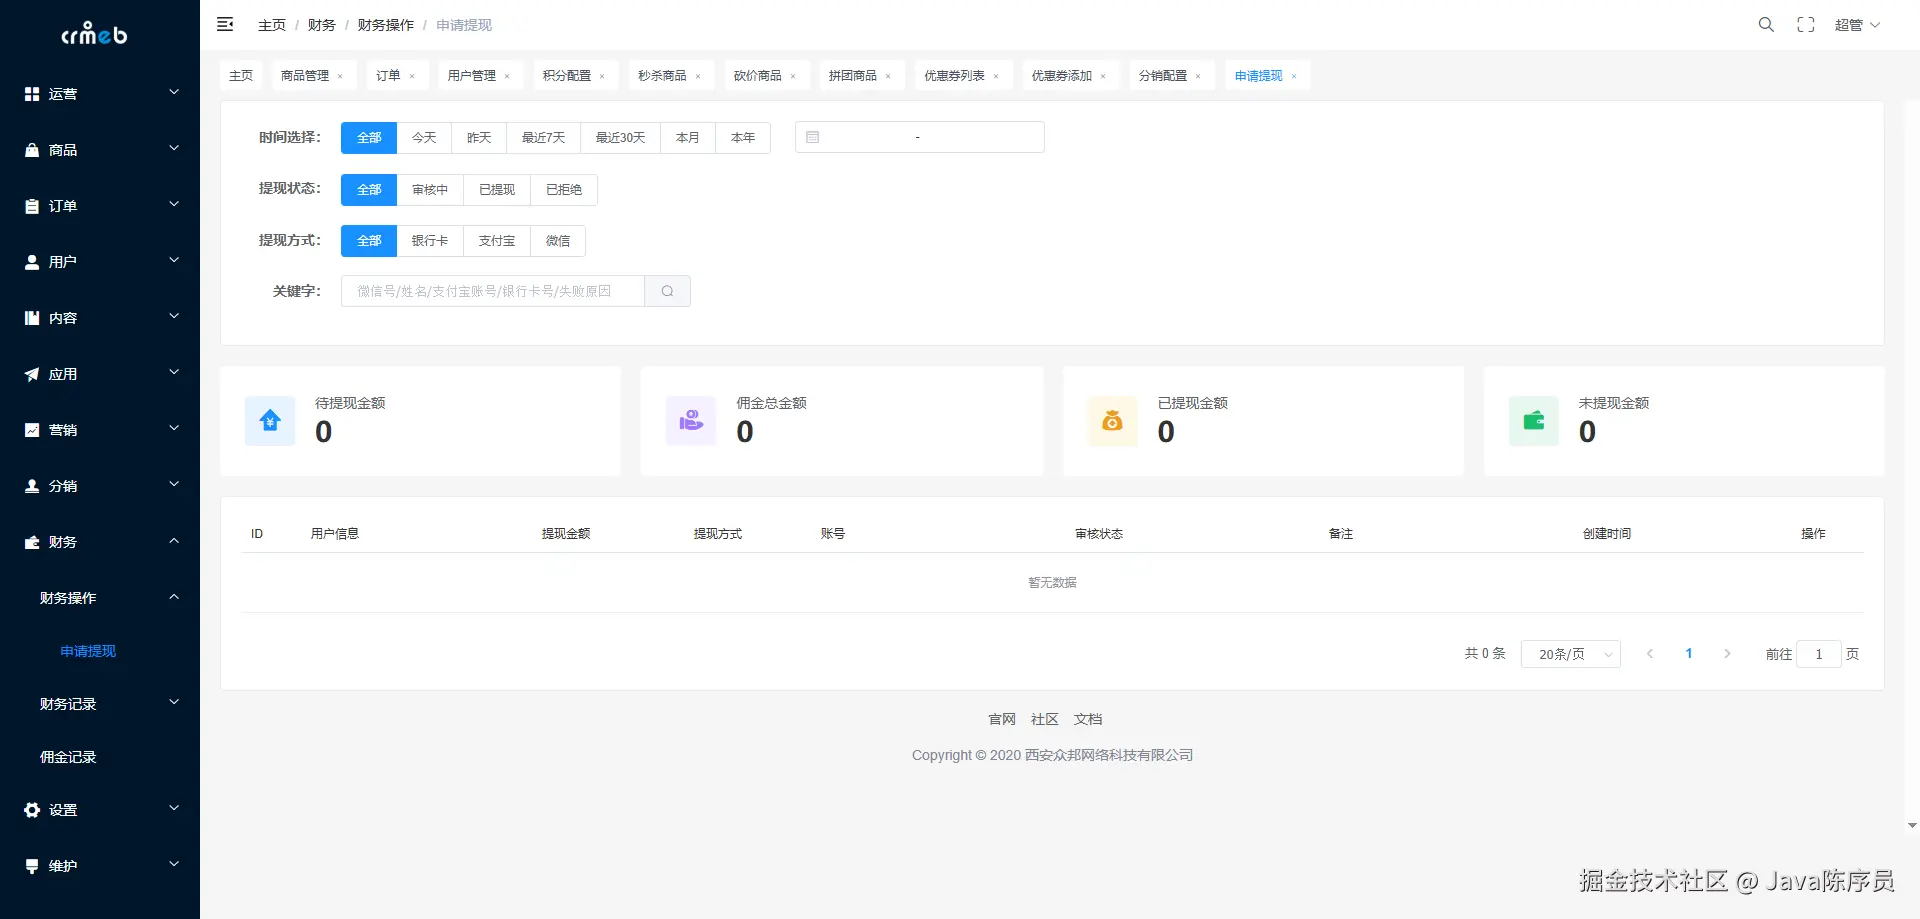Close the 申请提现 tab
1920x919 pixels.
pyautogui.click(x=1294, y=76)
